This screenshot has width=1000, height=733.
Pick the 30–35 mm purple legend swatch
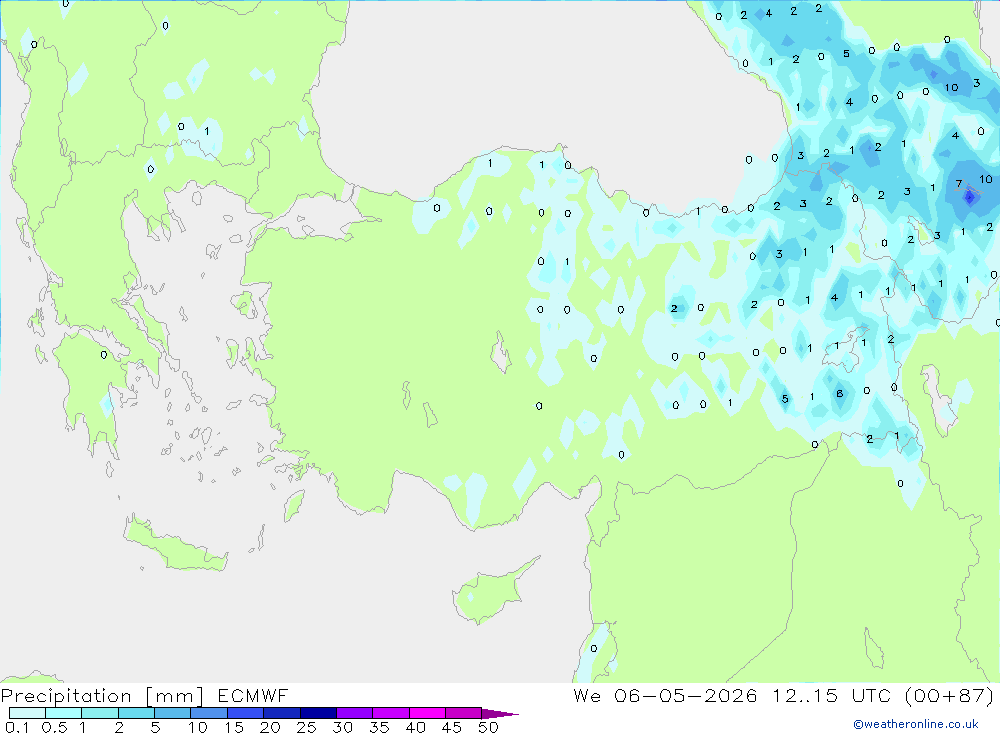(x=354, y=713)
